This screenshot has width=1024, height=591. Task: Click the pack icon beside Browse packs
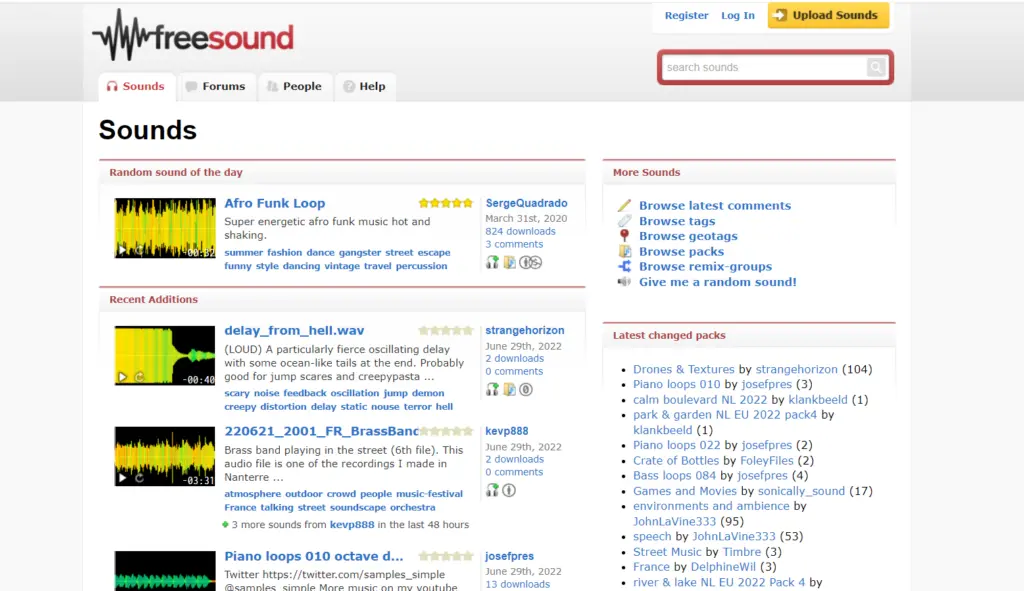[627, 251]
